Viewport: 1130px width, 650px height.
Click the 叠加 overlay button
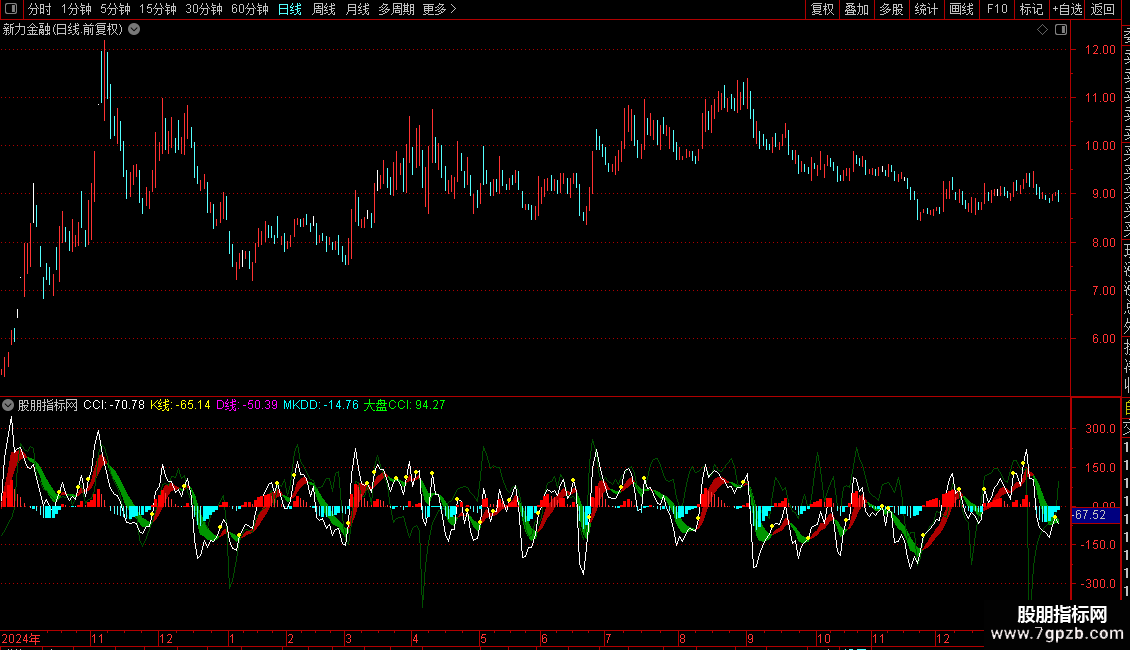coord(856,9)
